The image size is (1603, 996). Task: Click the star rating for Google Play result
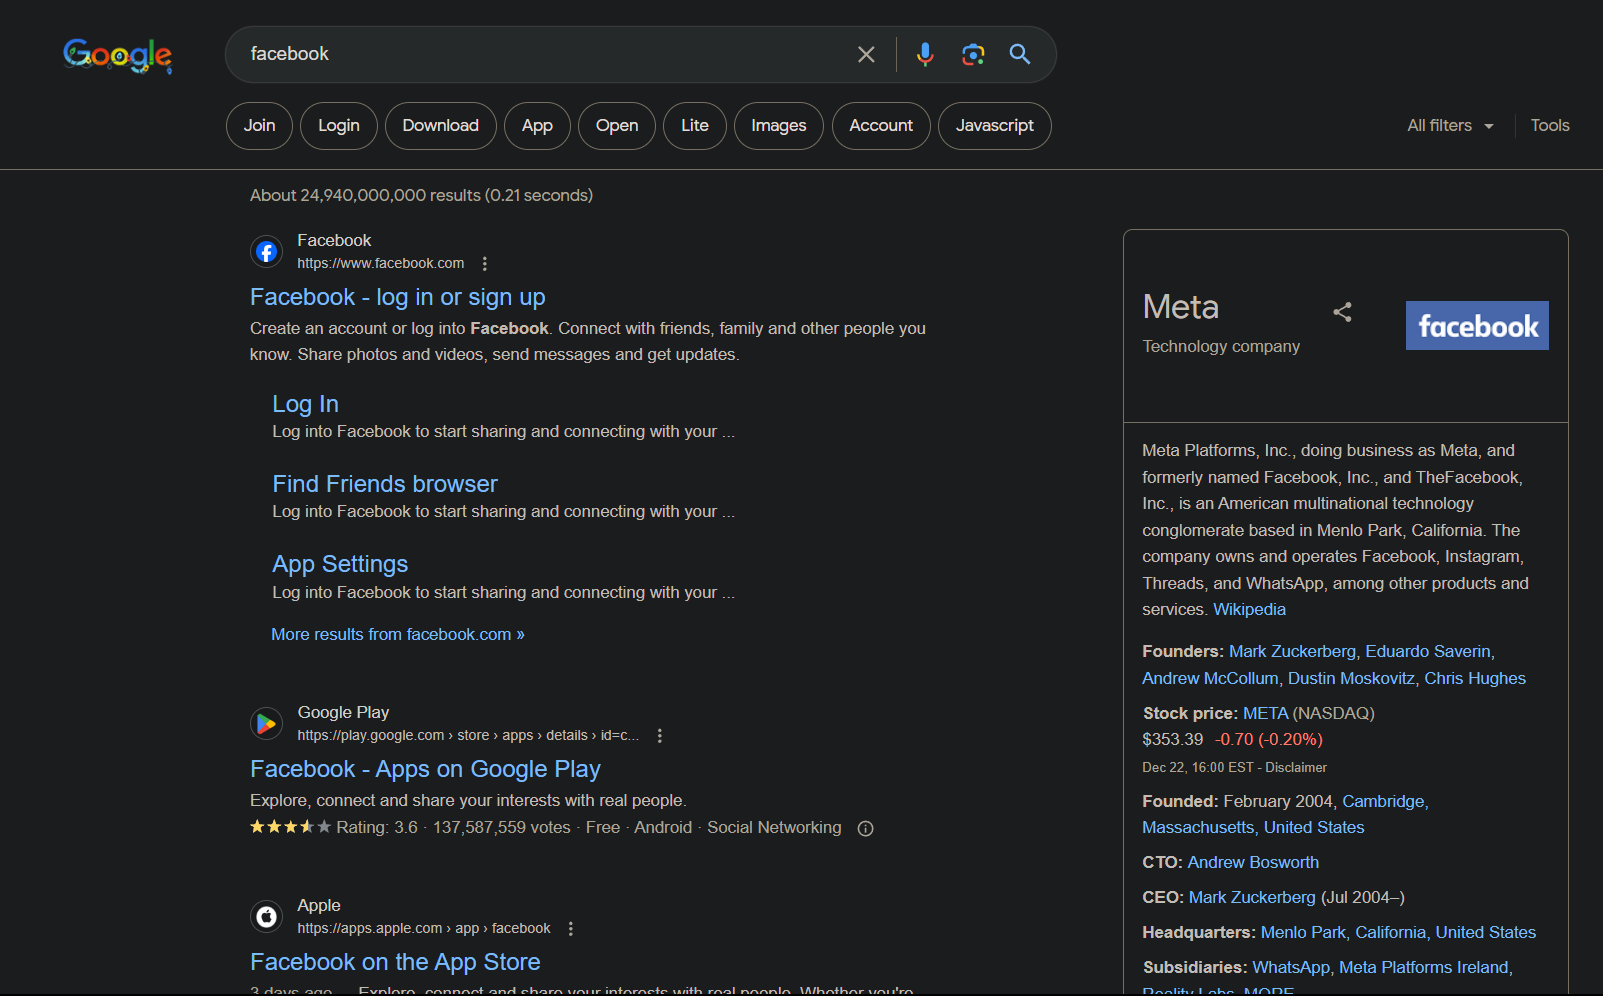(290, 827)
